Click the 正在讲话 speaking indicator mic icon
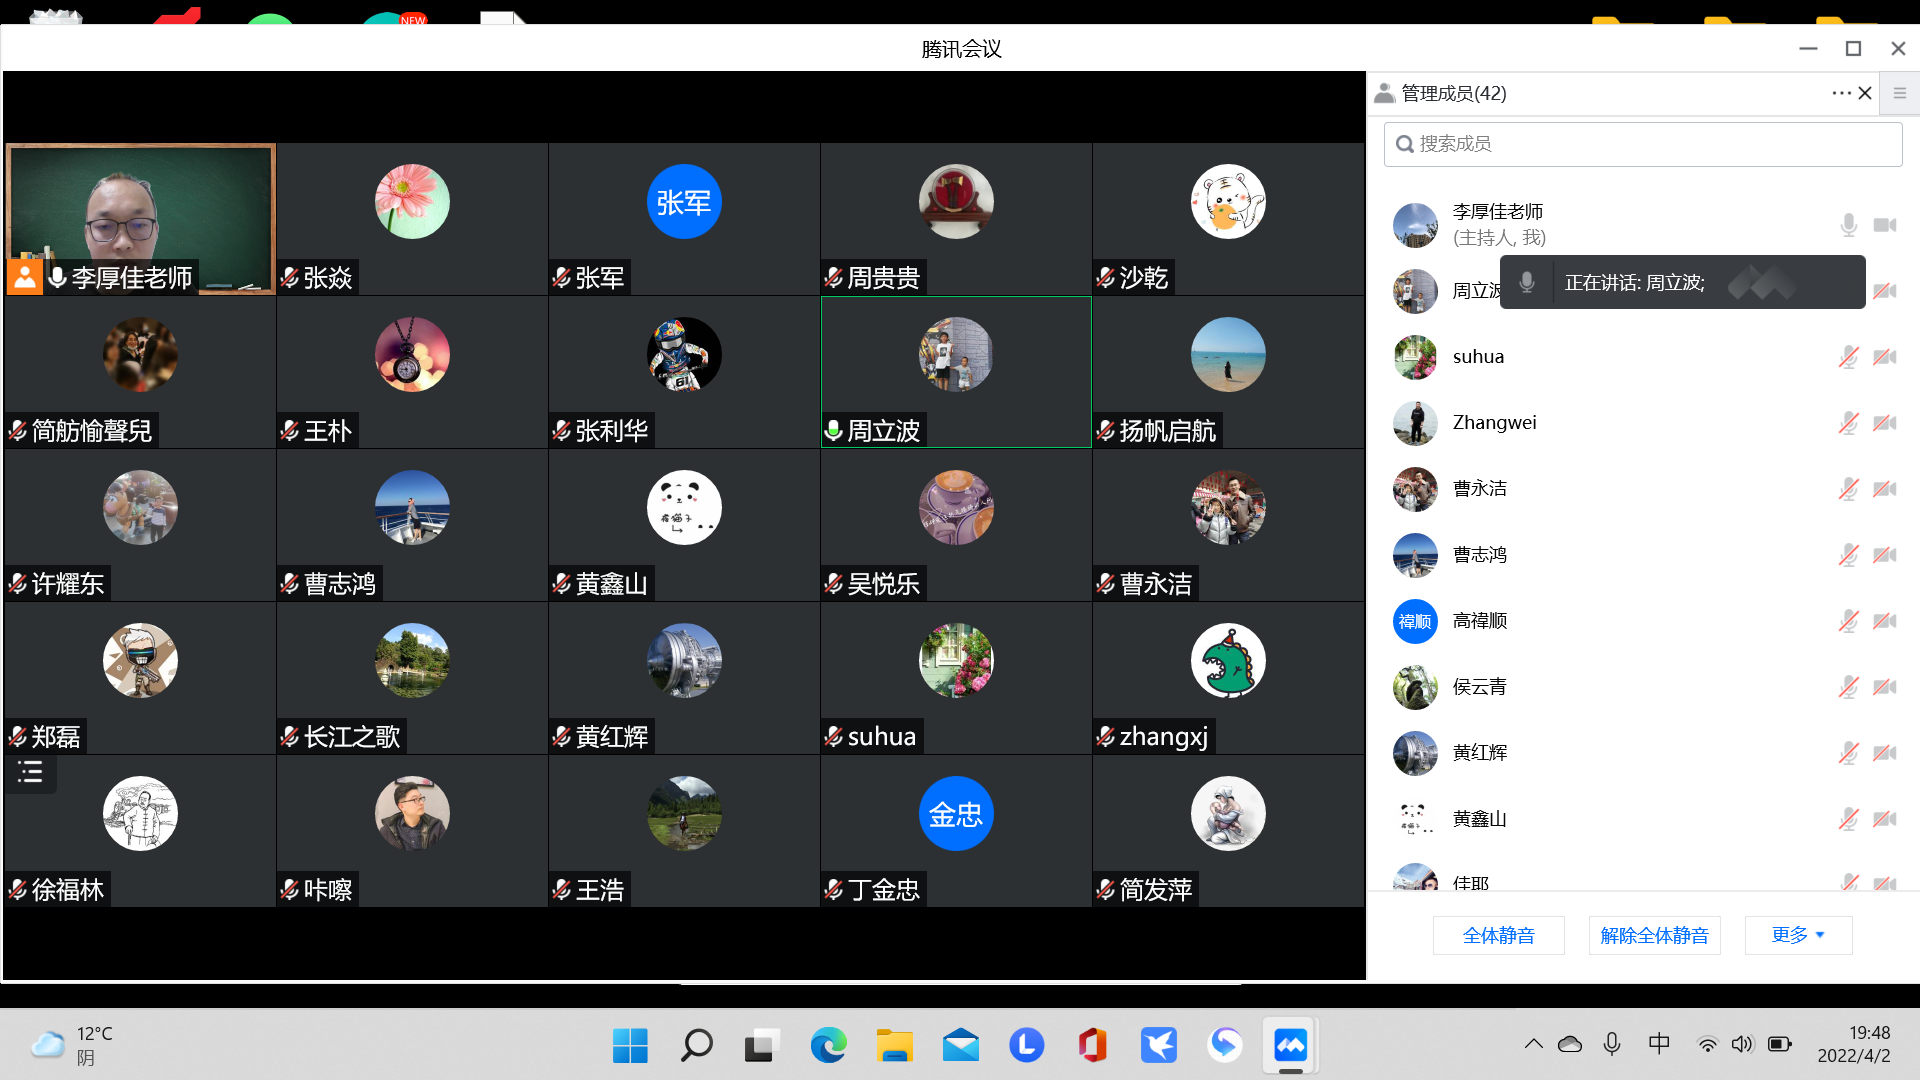The height and width of the screenshot is (1080, 1920). (x=1527, y=282)
